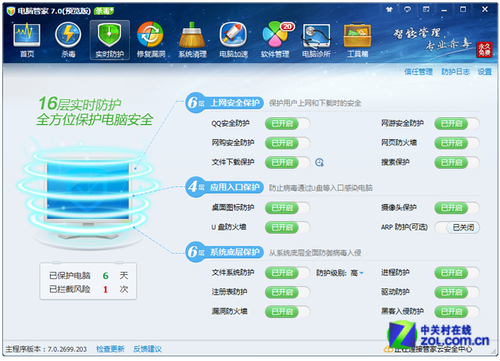This screenshot has width=500, height=361.
Task: Open the 修复漏洞 repair icon
Action: 151,40
